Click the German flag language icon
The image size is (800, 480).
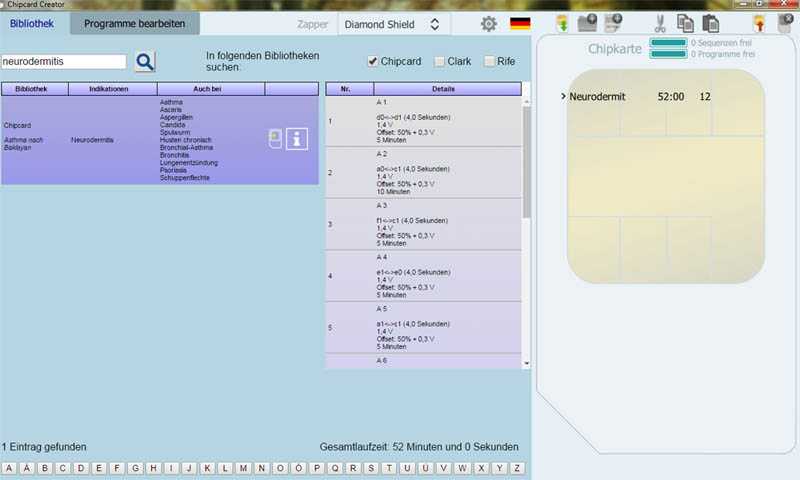point(520,24)
